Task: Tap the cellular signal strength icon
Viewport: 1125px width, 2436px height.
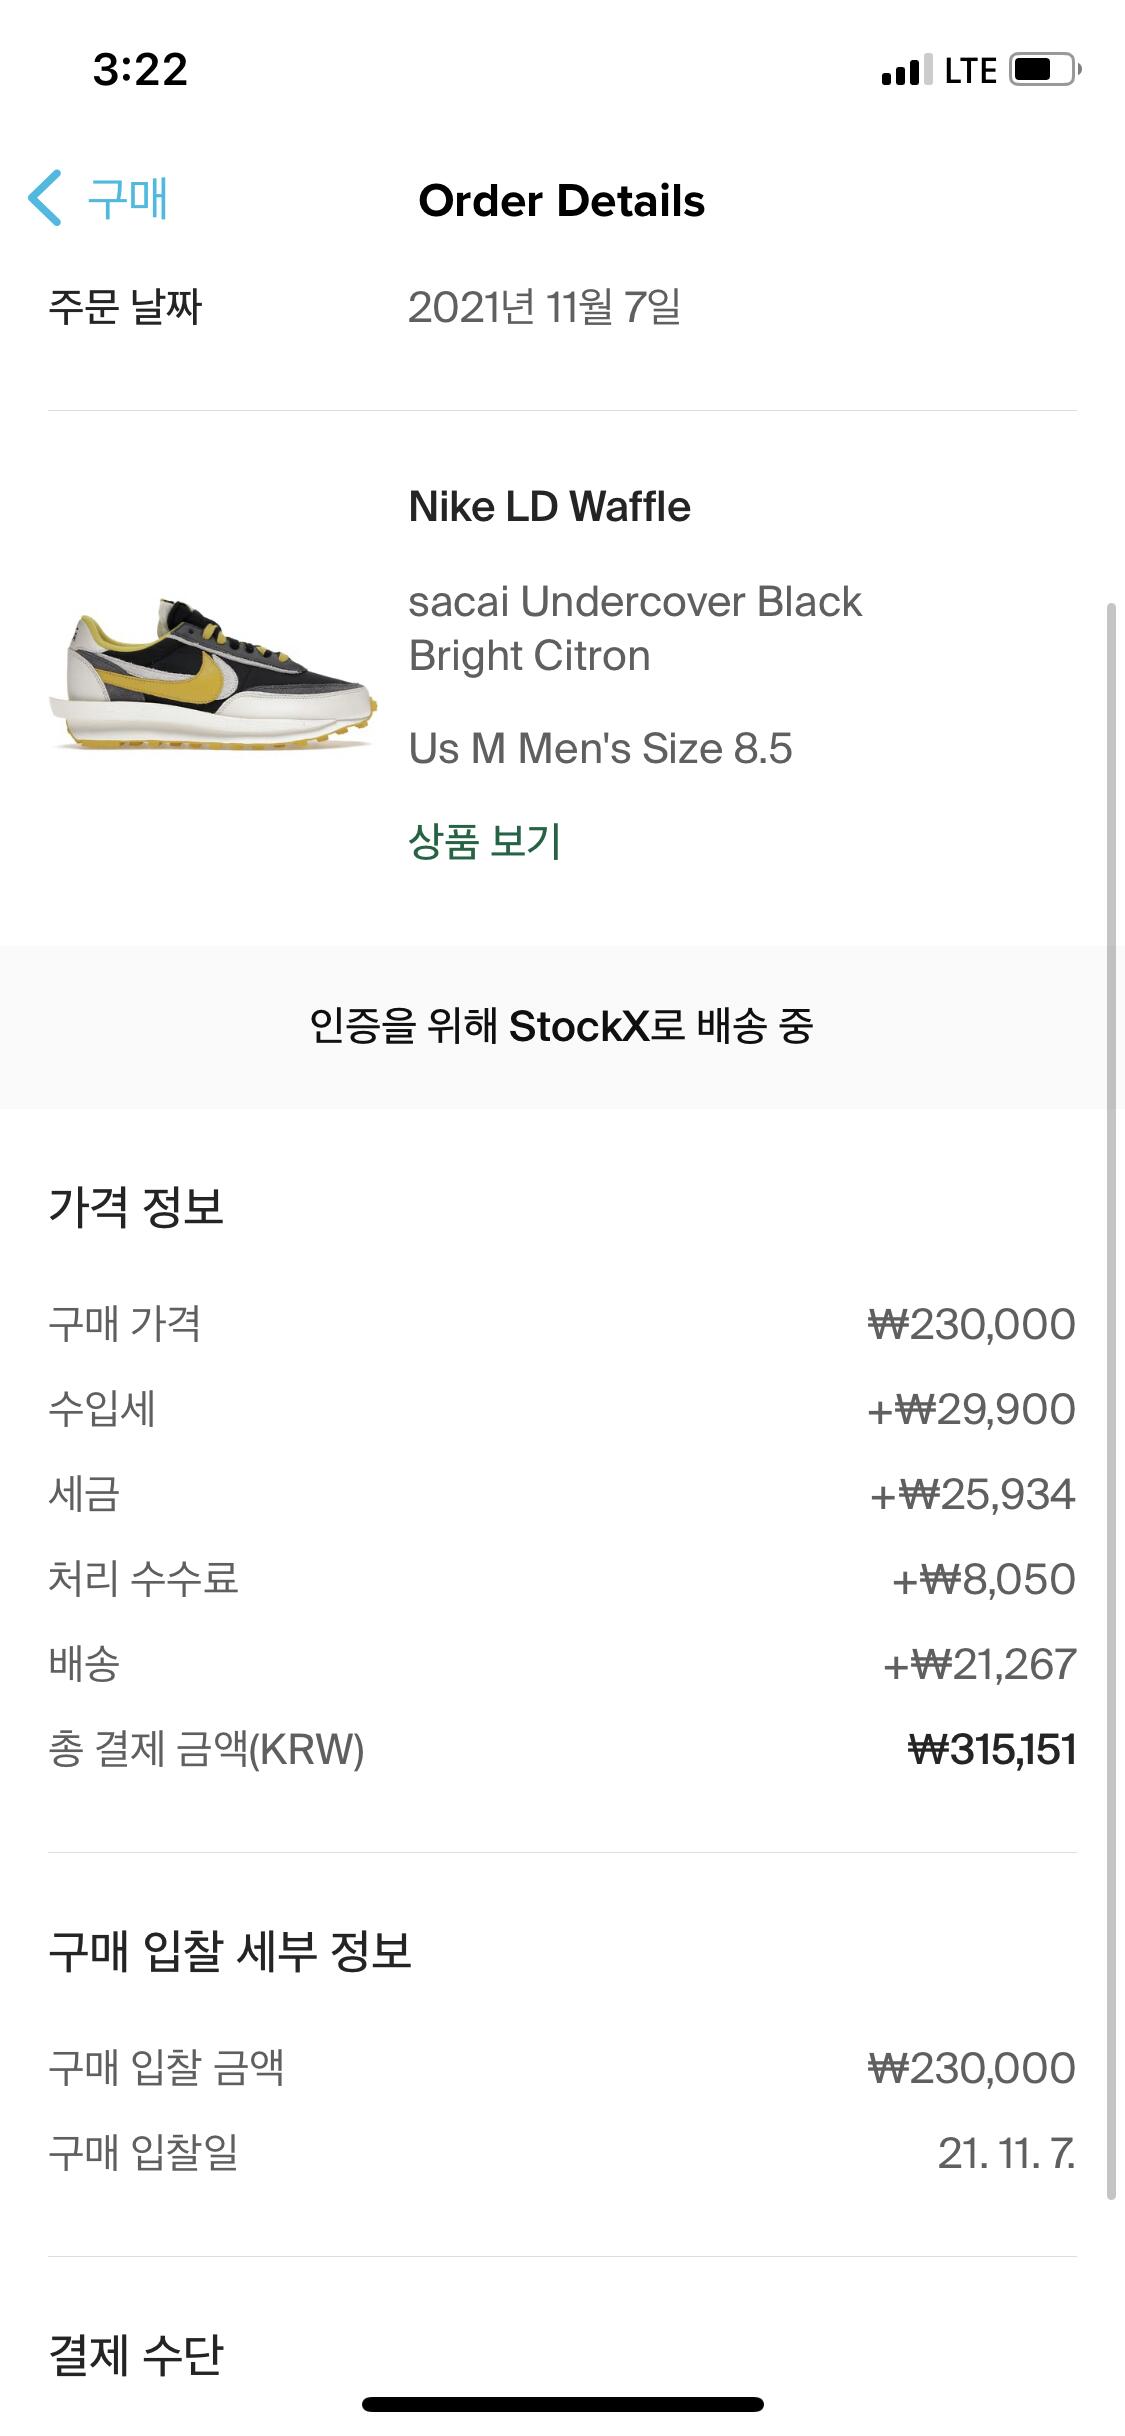Action: coord(906,70)
